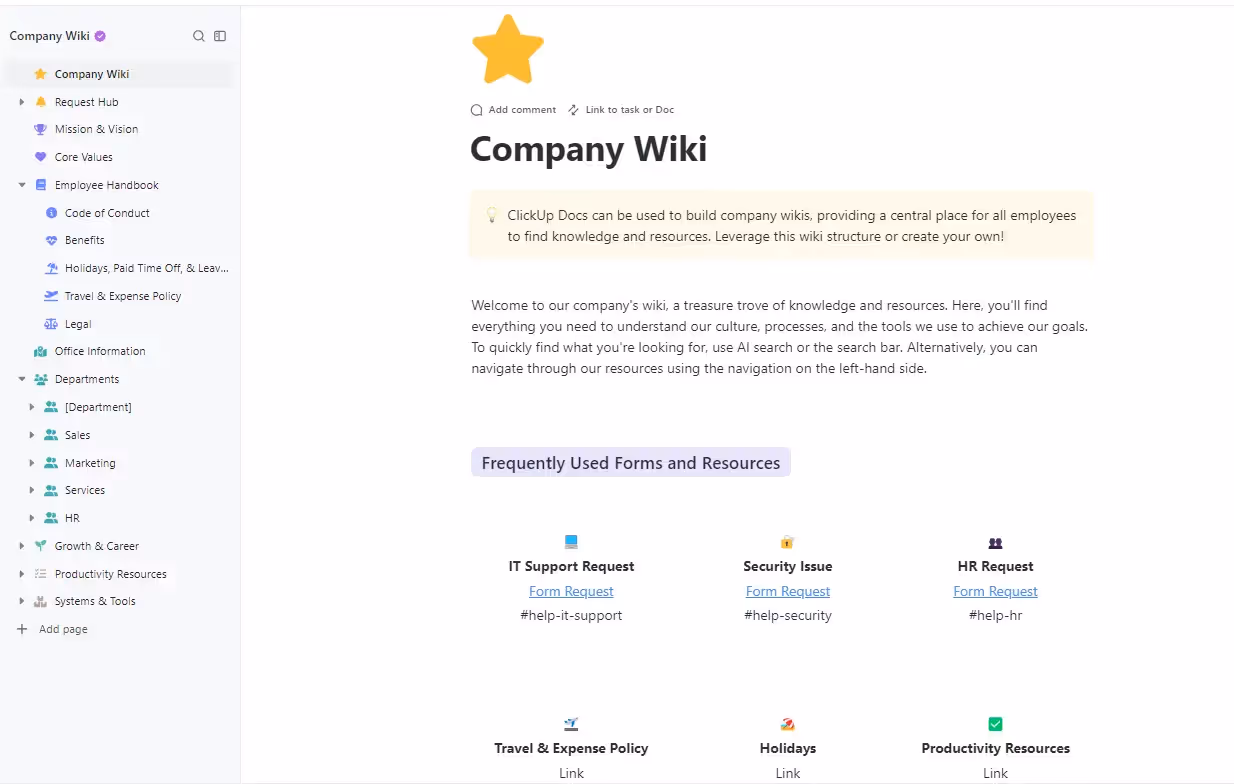Click the Add comment icon

point(476,110)
